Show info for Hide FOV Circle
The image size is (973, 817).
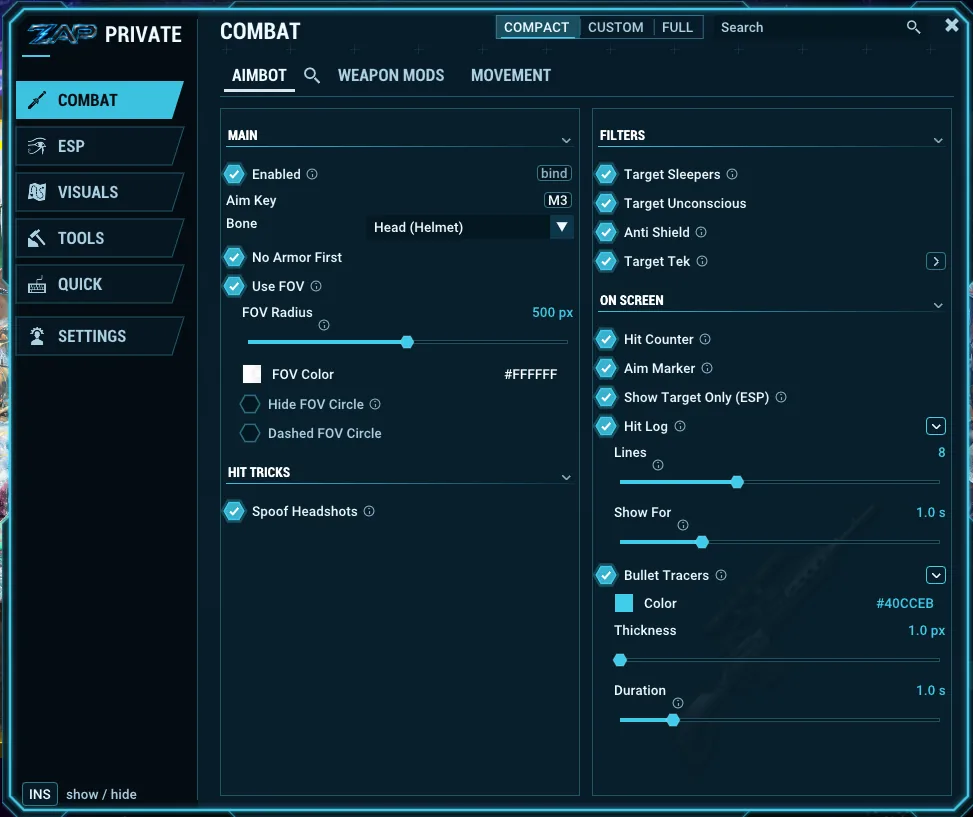click(x=375, y=404)
